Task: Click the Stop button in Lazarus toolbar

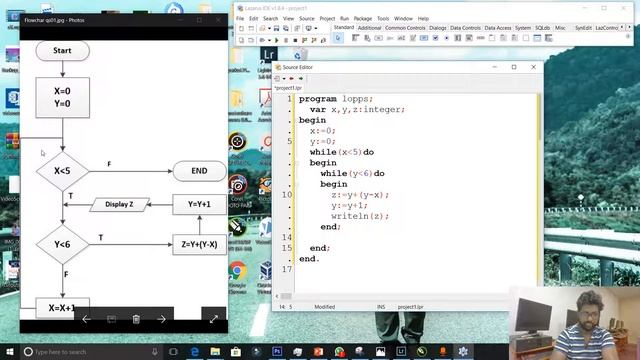Action: (x=295, y=40)
